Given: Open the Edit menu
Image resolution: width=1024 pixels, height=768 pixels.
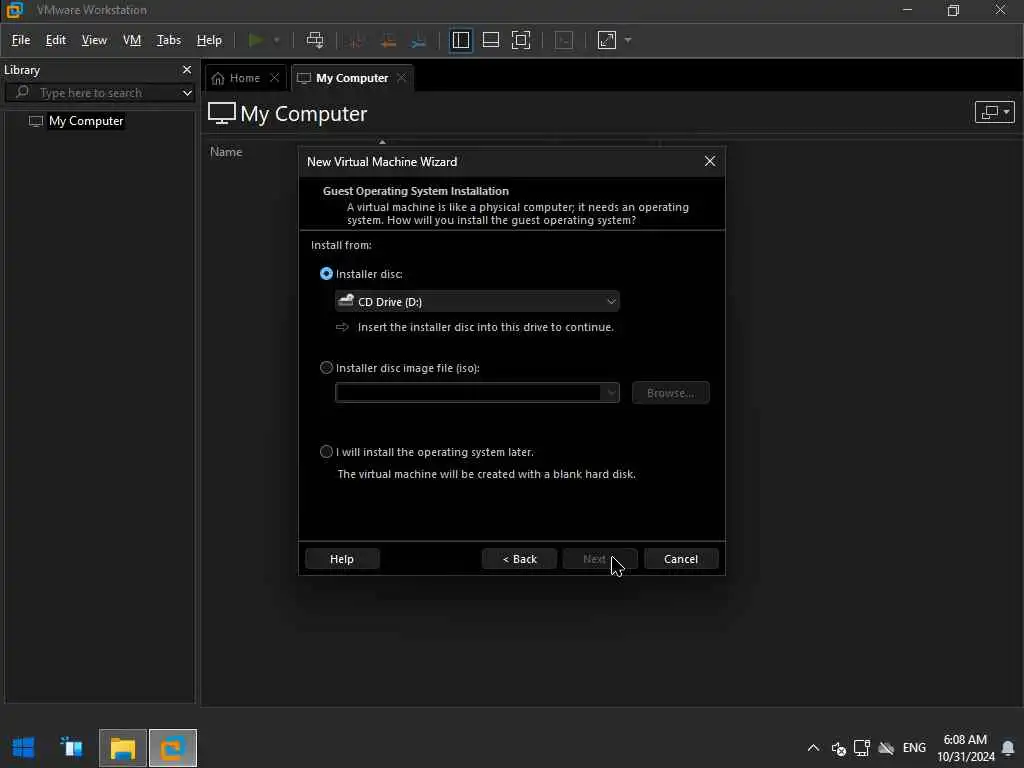Looking at the screenshot, I should (x=56, y=40).
